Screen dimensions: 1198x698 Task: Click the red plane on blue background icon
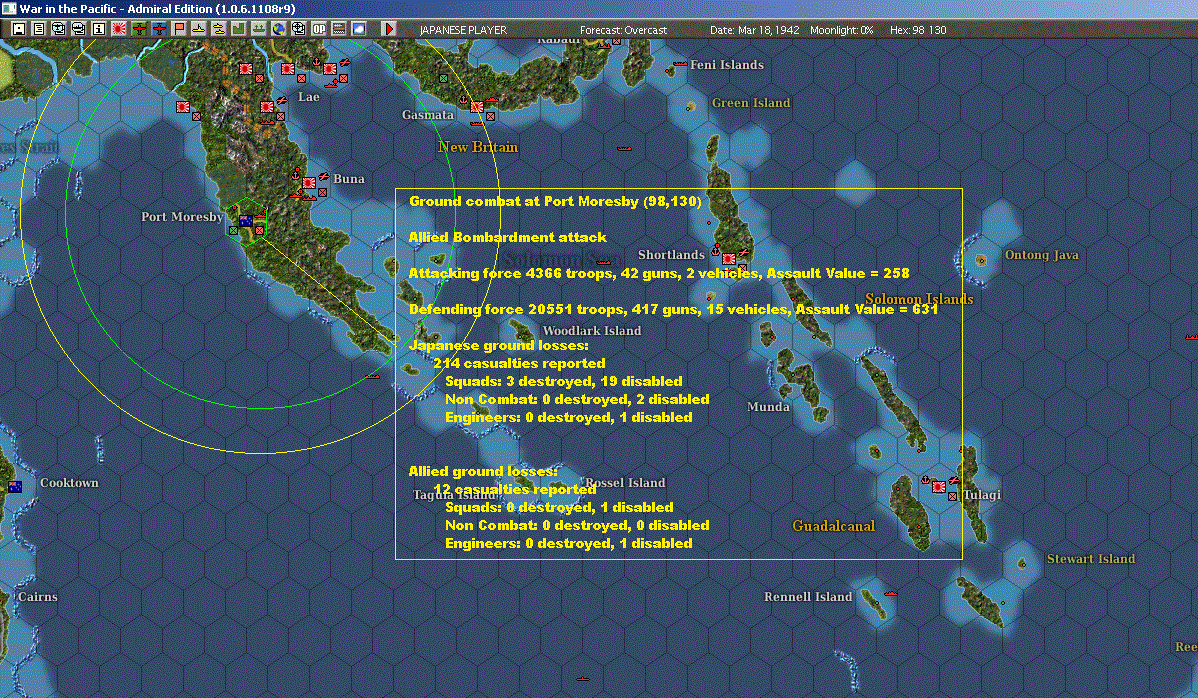point(159,29)
